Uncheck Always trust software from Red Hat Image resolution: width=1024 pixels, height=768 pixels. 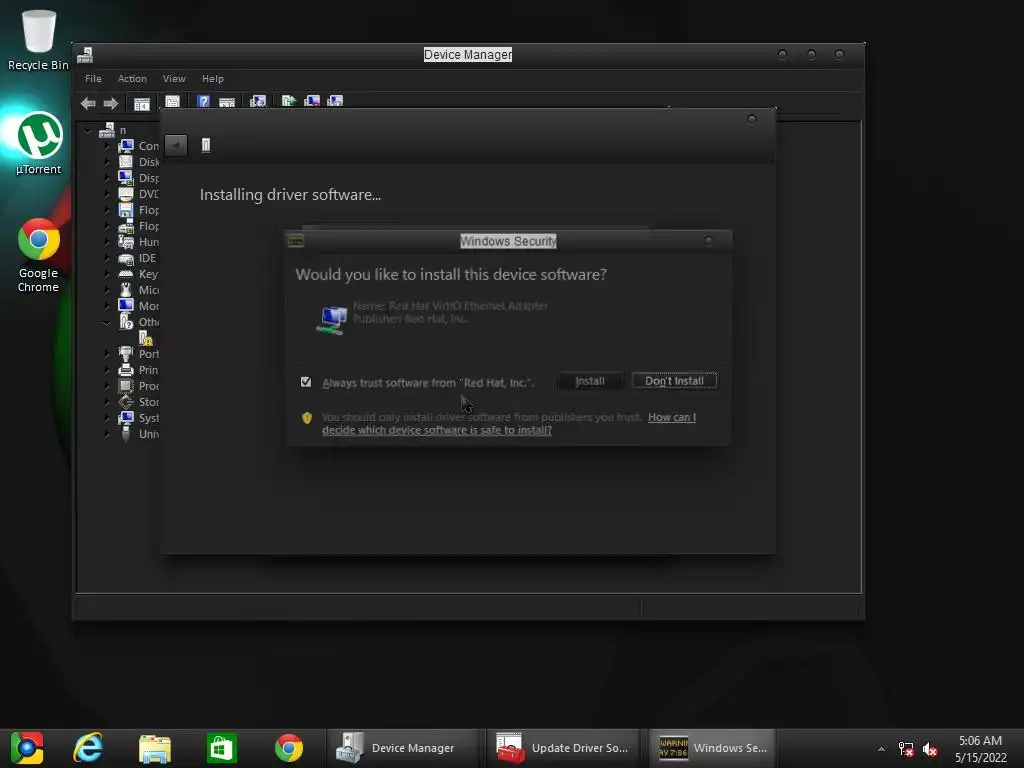306,382
